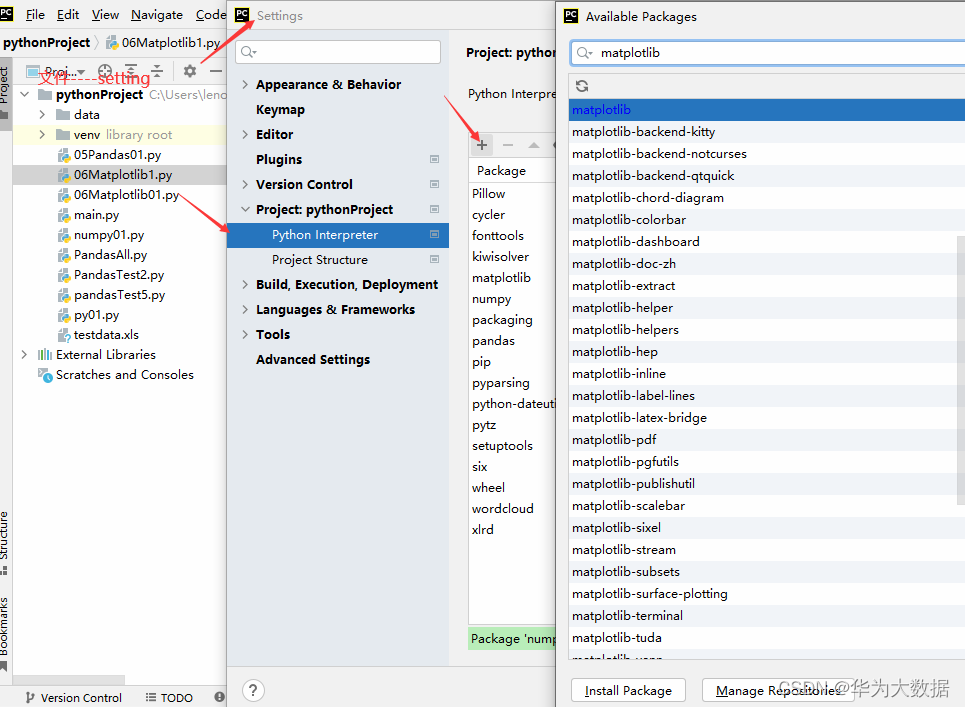Hide the Project tool window with minus icon
This screenshot has width=965, height=707.
(215, 71)
